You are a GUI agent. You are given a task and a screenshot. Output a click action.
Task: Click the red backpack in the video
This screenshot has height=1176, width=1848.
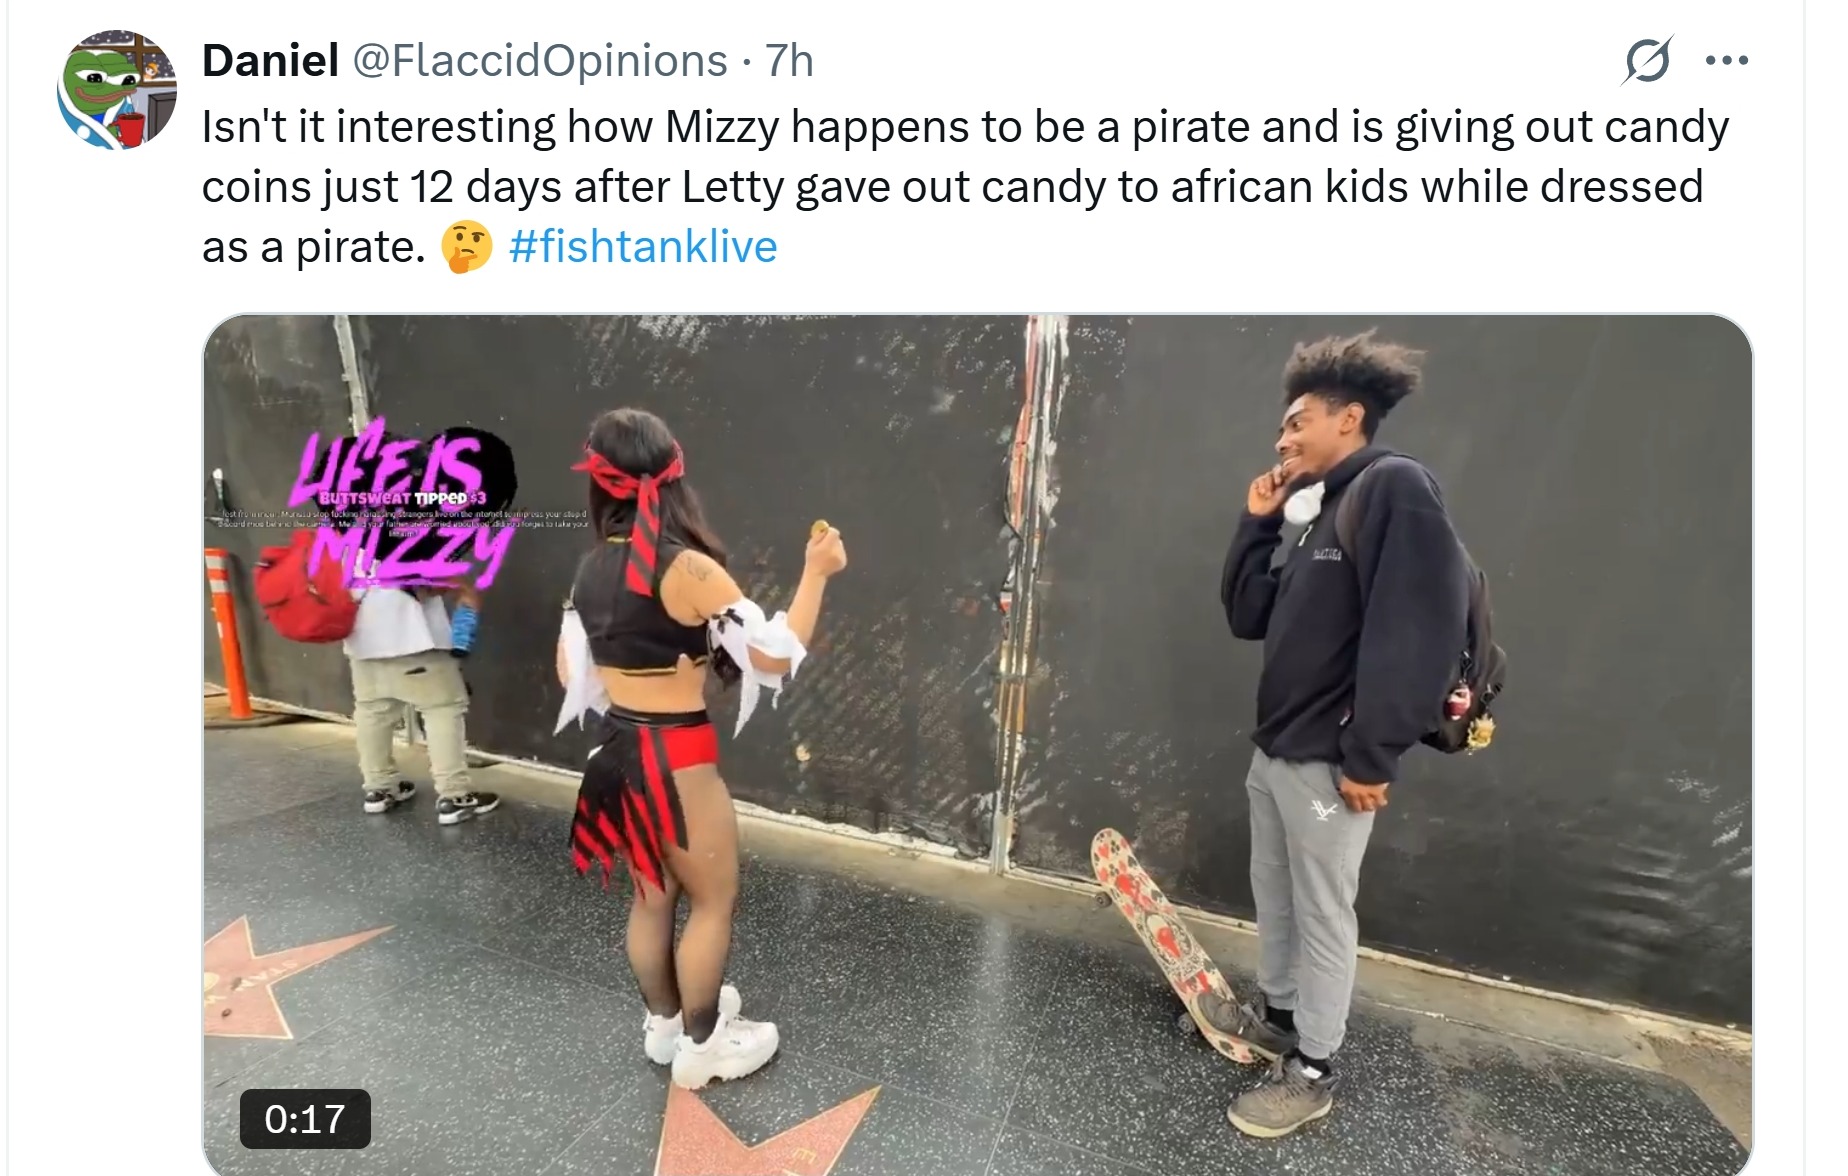pos(306,589)
